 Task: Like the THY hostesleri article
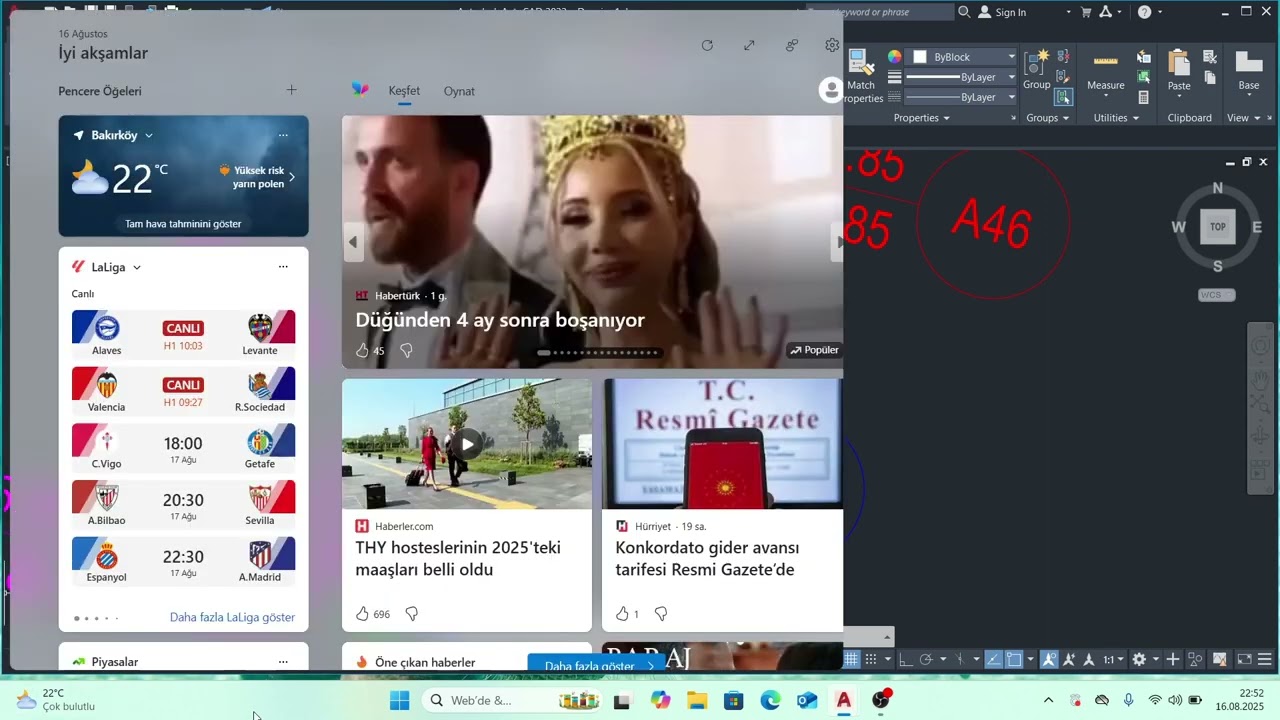(362, 614)
